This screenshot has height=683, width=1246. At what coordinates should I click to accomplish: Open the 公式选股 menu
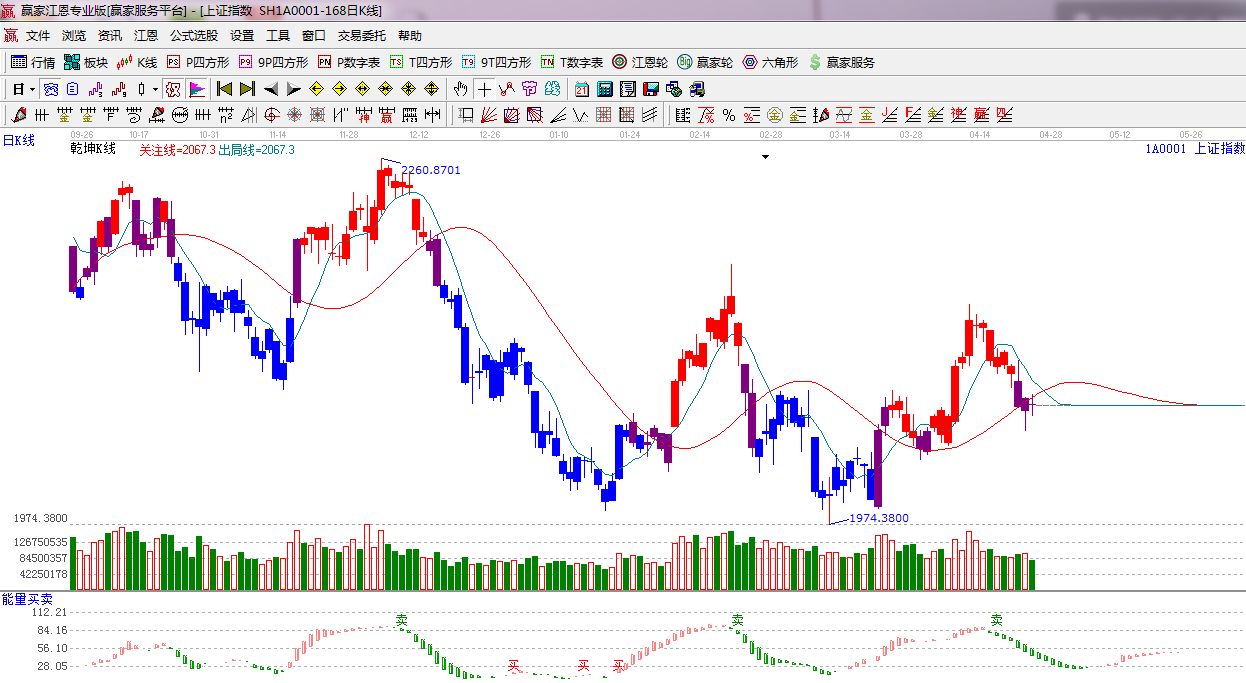tap(193, 35)
